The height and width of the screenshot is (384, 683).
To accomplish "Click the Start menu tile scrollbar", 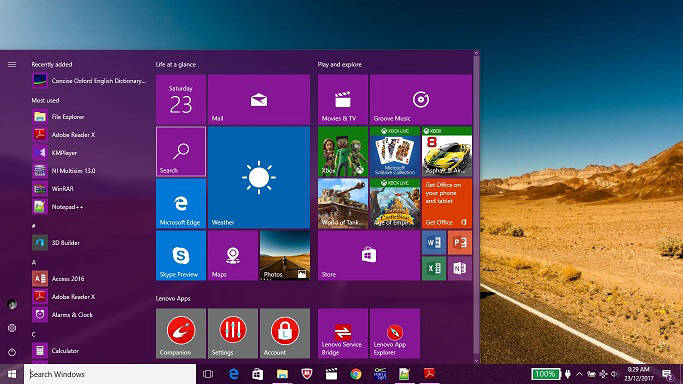I will click(477, 207).
